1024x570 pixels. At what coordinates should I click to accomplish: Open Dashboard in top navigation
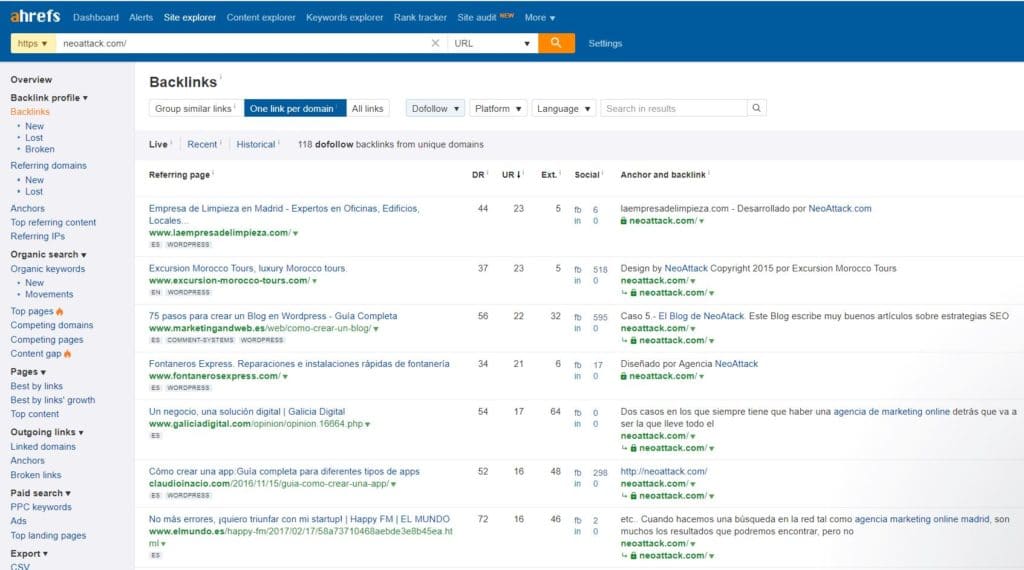[x=96, y=18]
